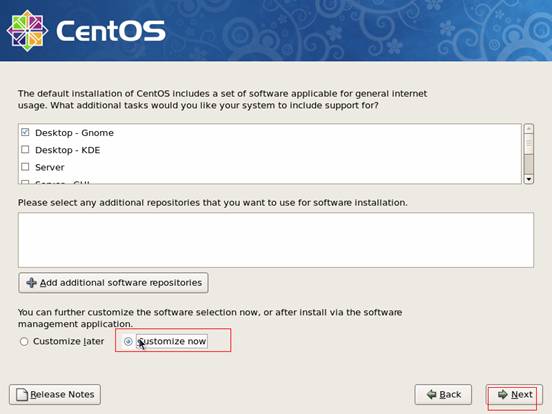Select the Desktop - KDE list entry text
This screenshot has height=414, width=552.
[68, 150]
